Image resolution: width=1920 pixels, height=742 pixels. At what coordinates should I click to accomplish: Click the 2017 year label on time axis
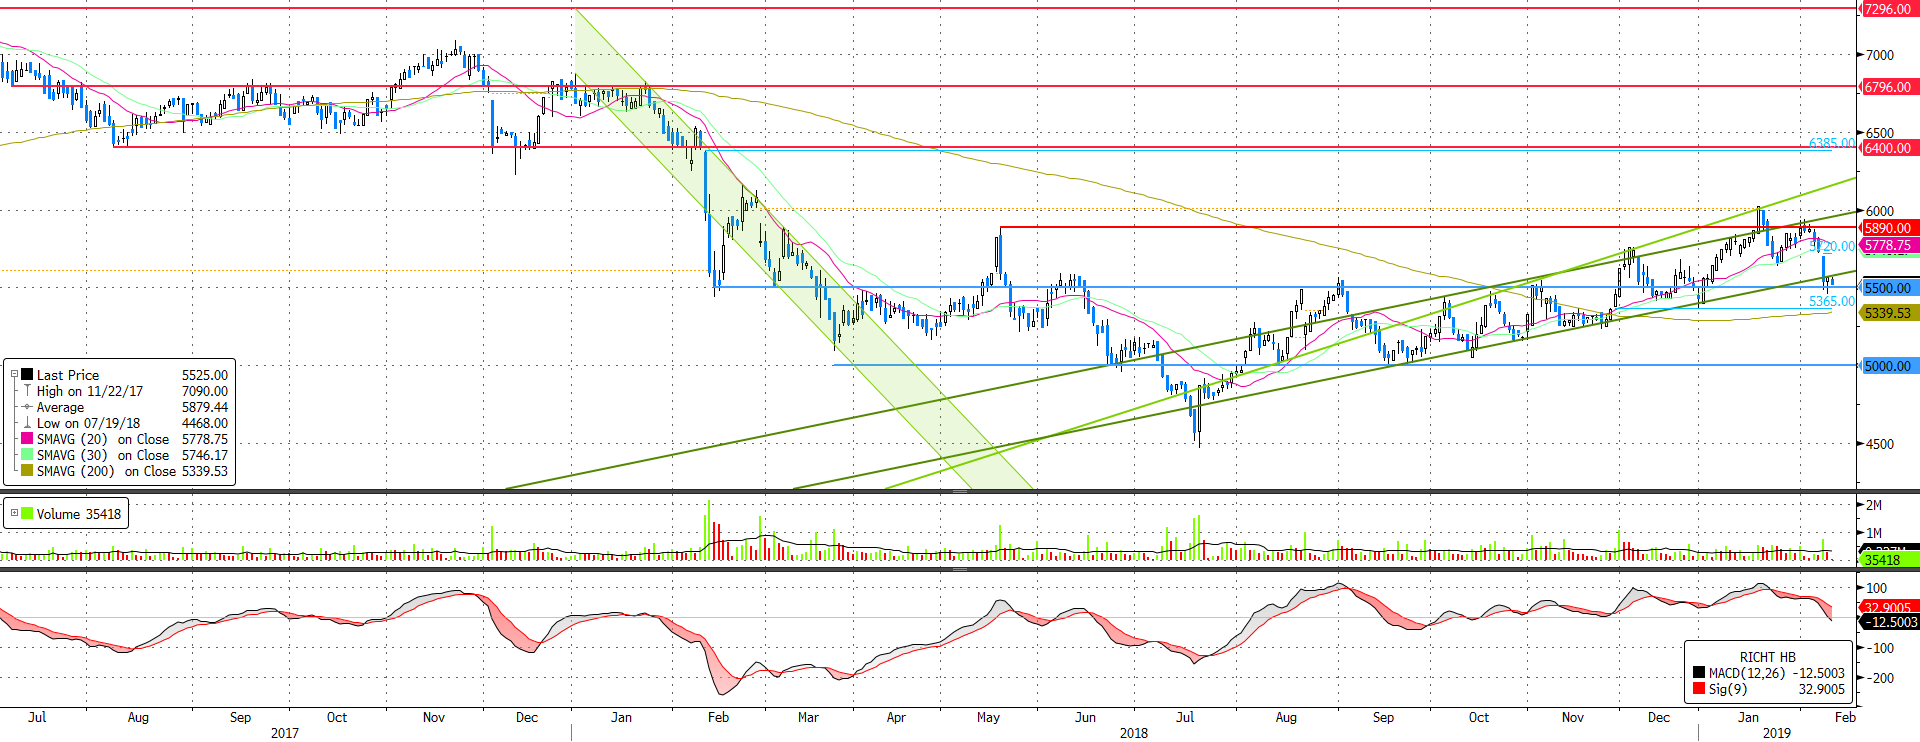[285, 733]
